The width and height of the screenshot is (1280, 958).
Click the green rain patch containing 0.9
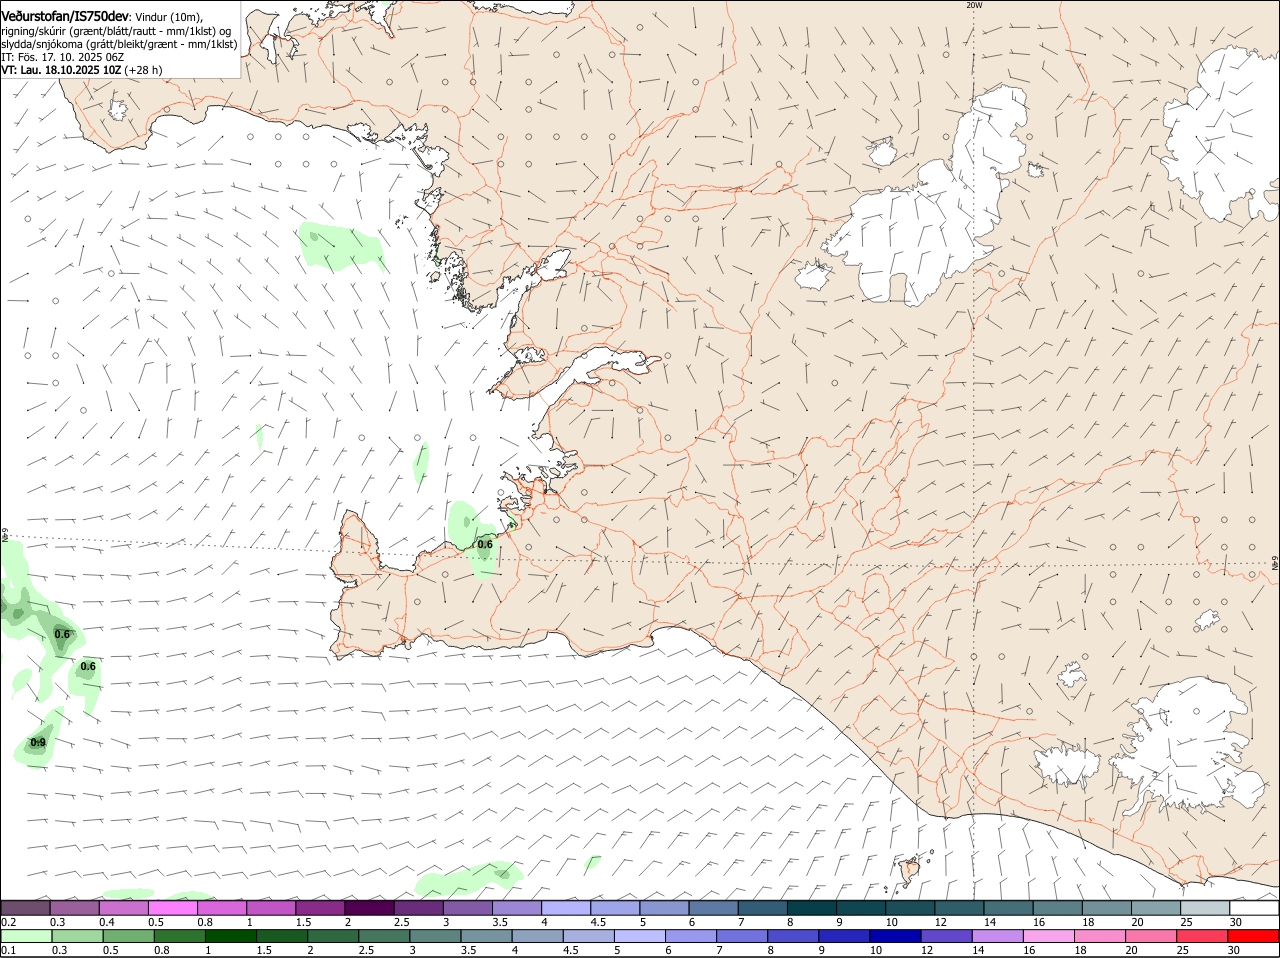38,740
